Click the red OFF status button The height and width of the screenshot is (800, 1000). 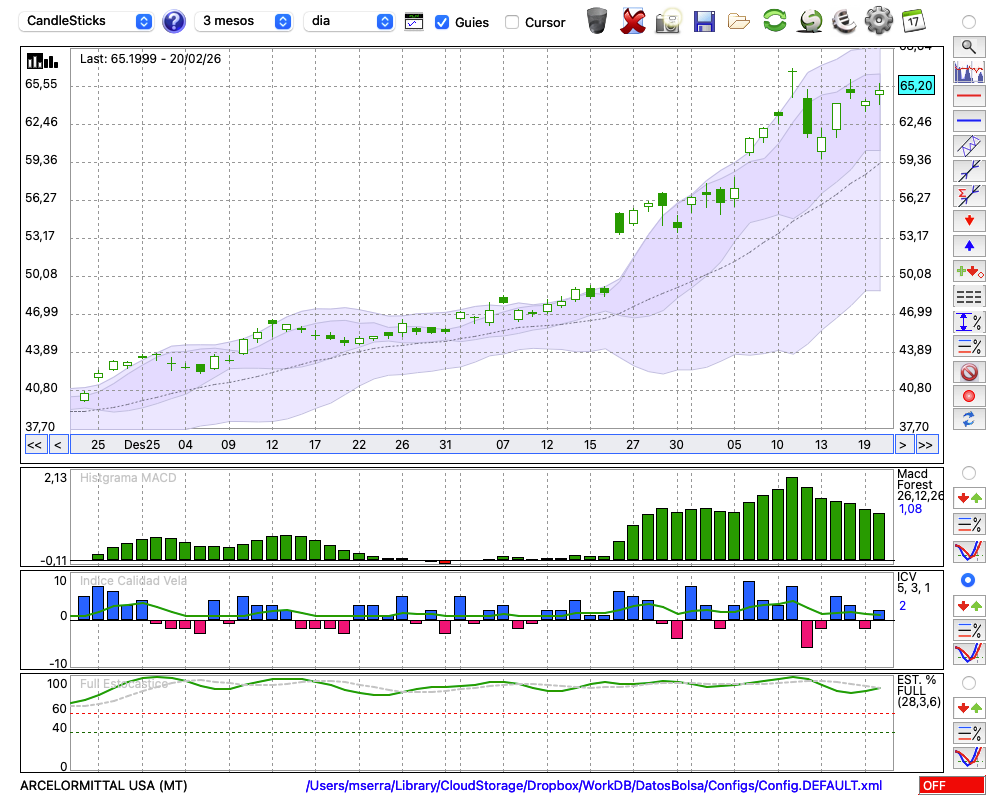950,786
